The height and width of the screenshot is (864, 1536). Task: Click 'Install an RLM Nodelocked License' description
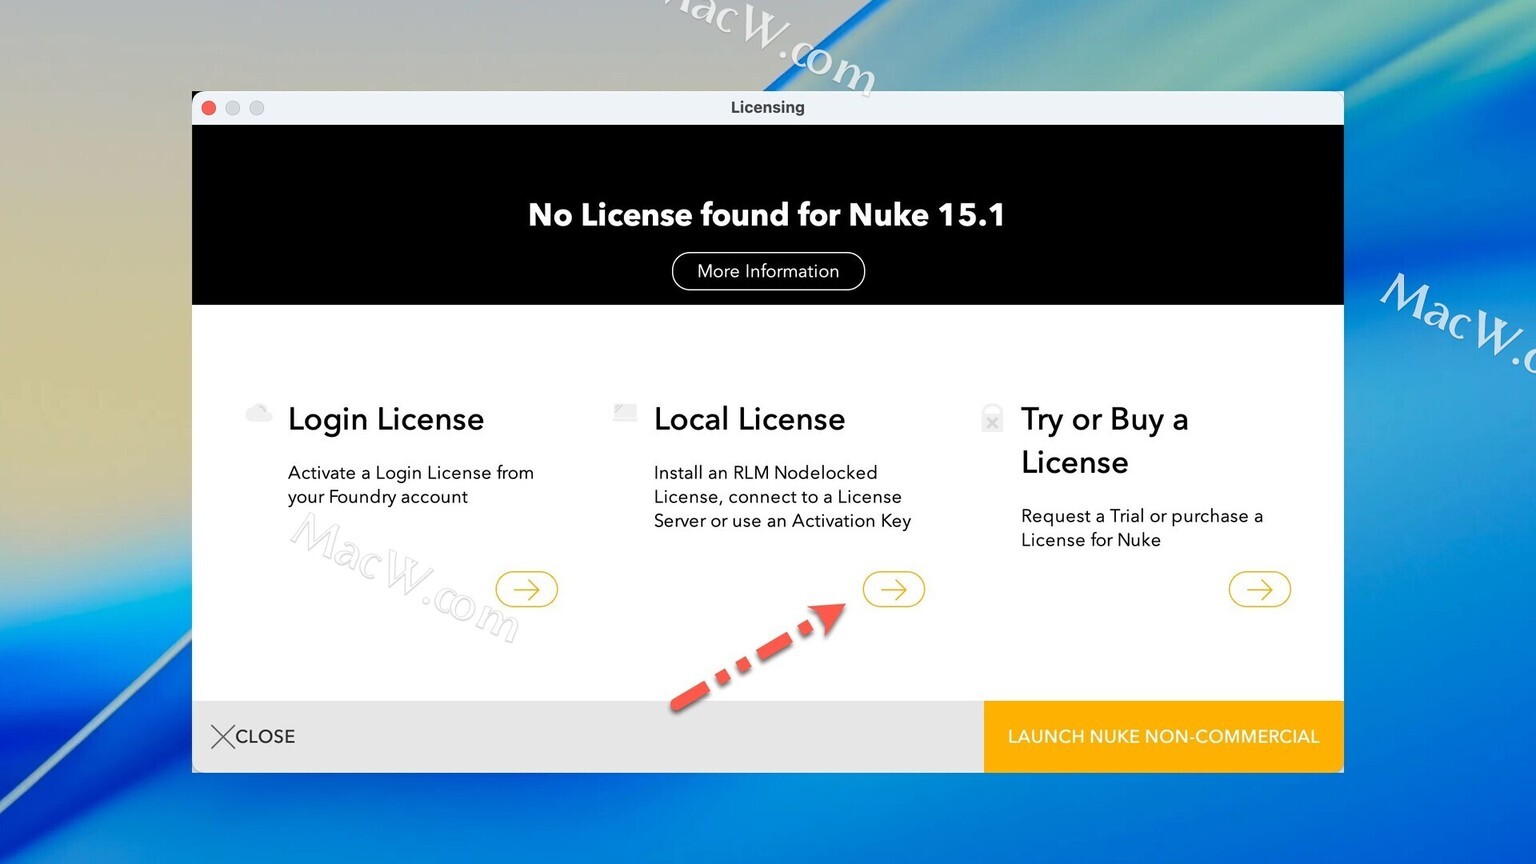point(783,497)
